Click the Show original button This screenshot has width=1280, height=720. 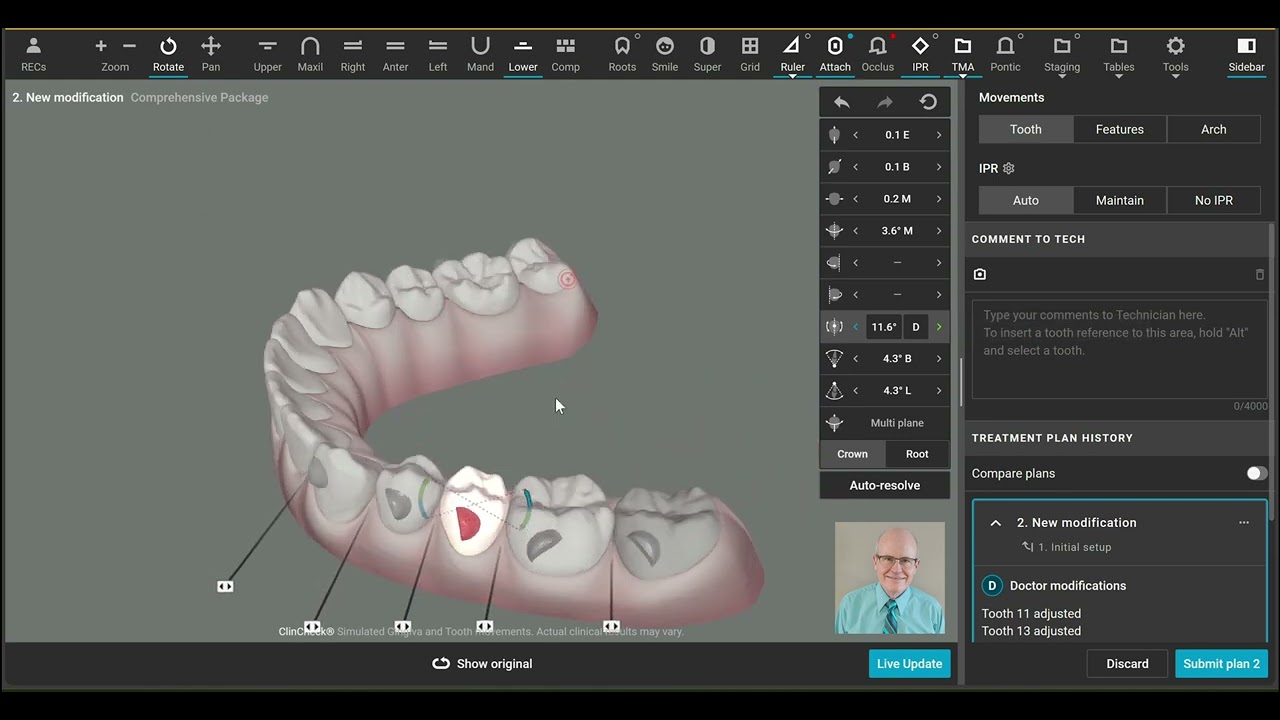(x=482, y=664)
